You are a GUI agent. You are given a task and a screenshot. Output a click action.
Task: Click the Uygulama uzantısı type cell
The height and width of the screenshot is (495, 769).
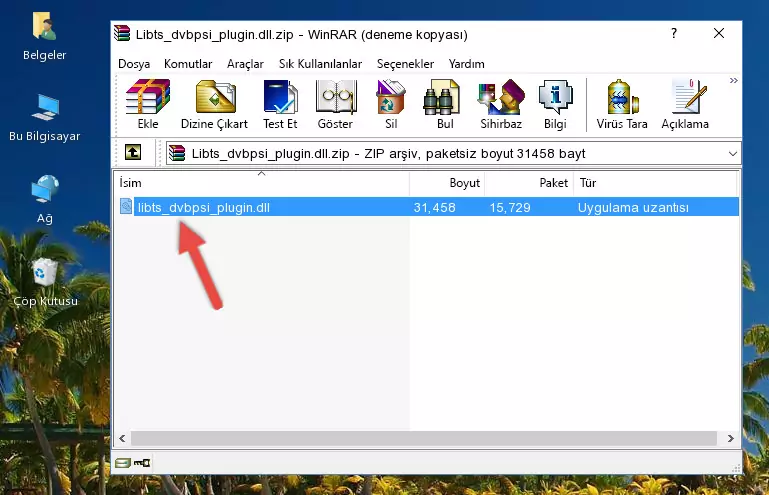pyautogui.click(x=633, y=208)
